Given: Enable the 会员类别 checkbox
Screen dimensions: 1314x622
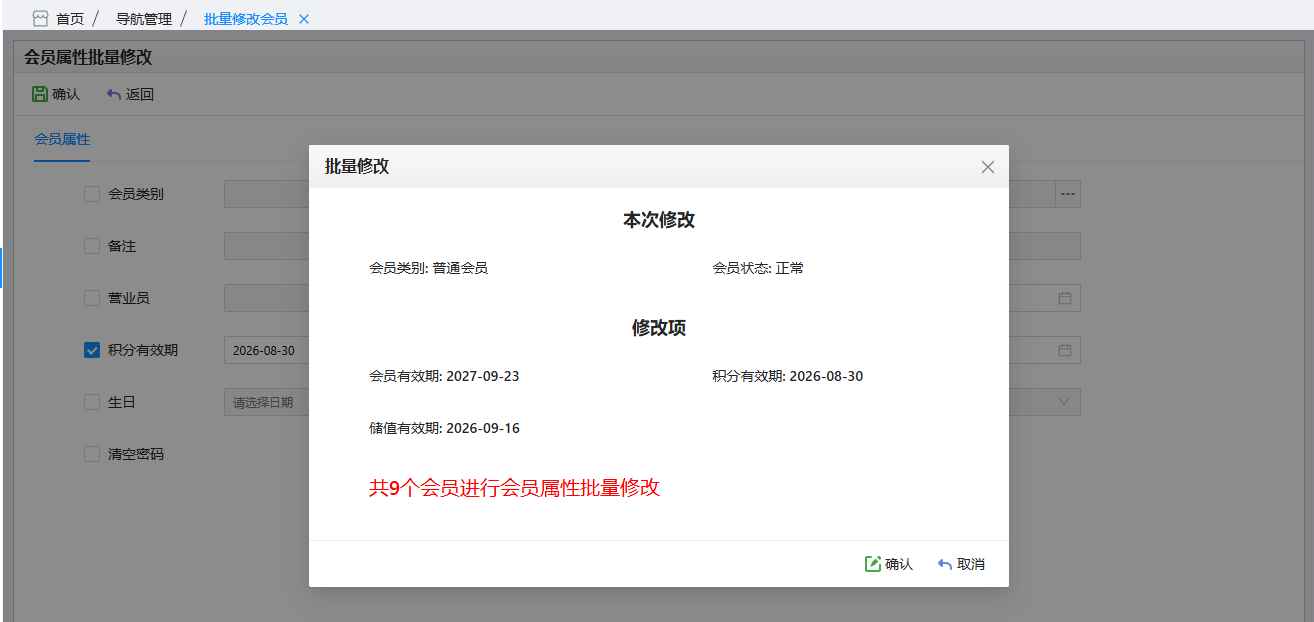Looking at the screenshot, I should pyautogui.click(x=92, y=194).
